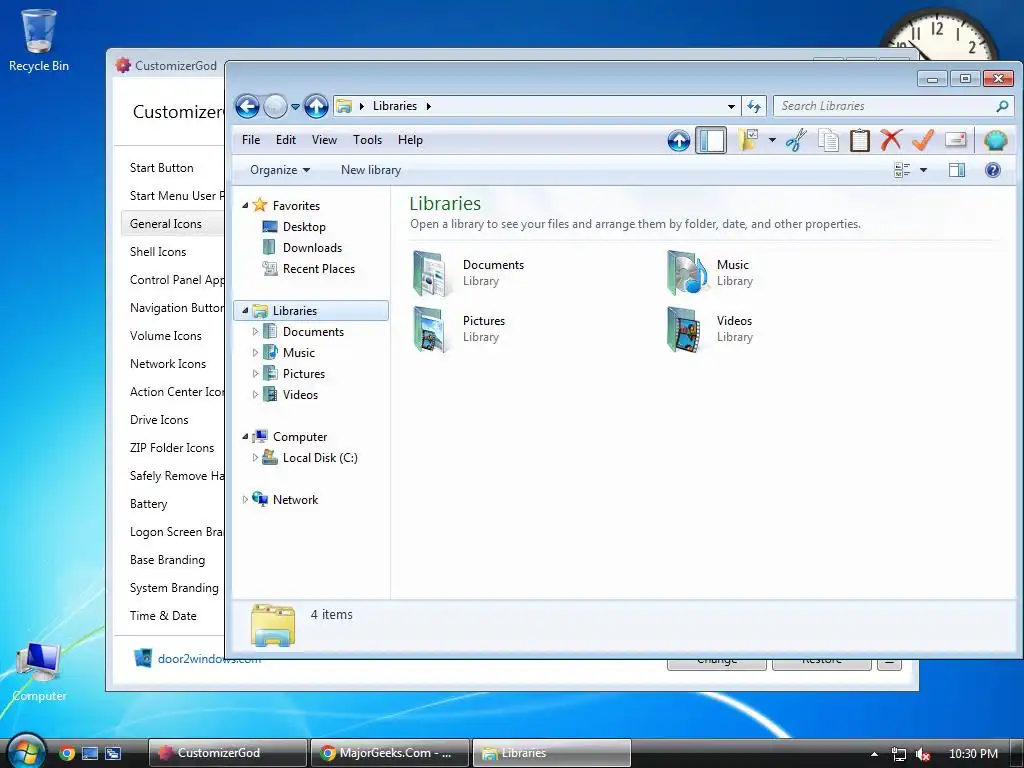Collapse the Libraries tree triangle
The height and width of the screenshot is (768, 1024).
click(245, 311)
